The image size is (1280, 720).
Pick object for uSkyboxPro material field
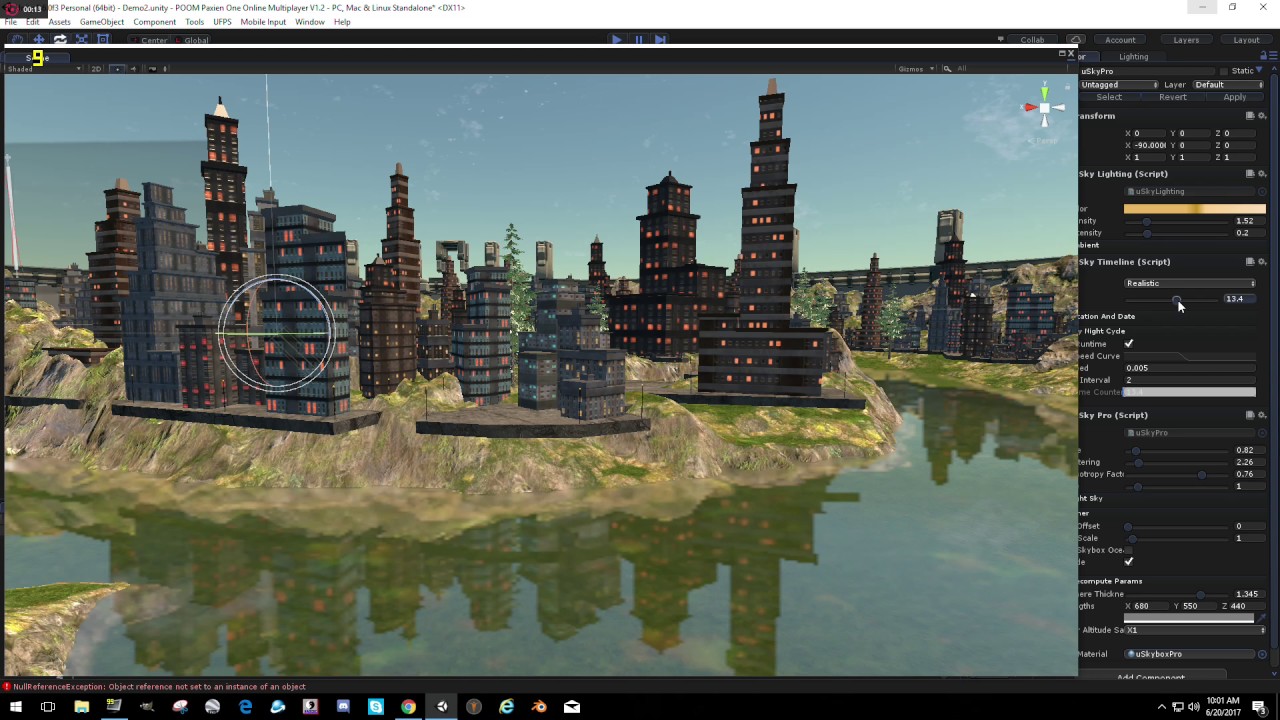(x=1262, y=654)
